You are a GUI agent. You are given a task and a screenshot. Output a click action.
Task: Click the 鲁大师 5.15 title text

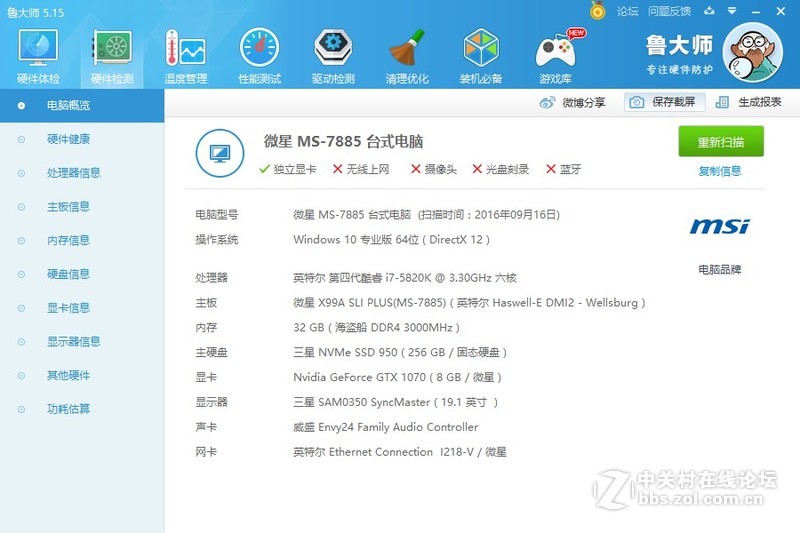tap(35, 13)
